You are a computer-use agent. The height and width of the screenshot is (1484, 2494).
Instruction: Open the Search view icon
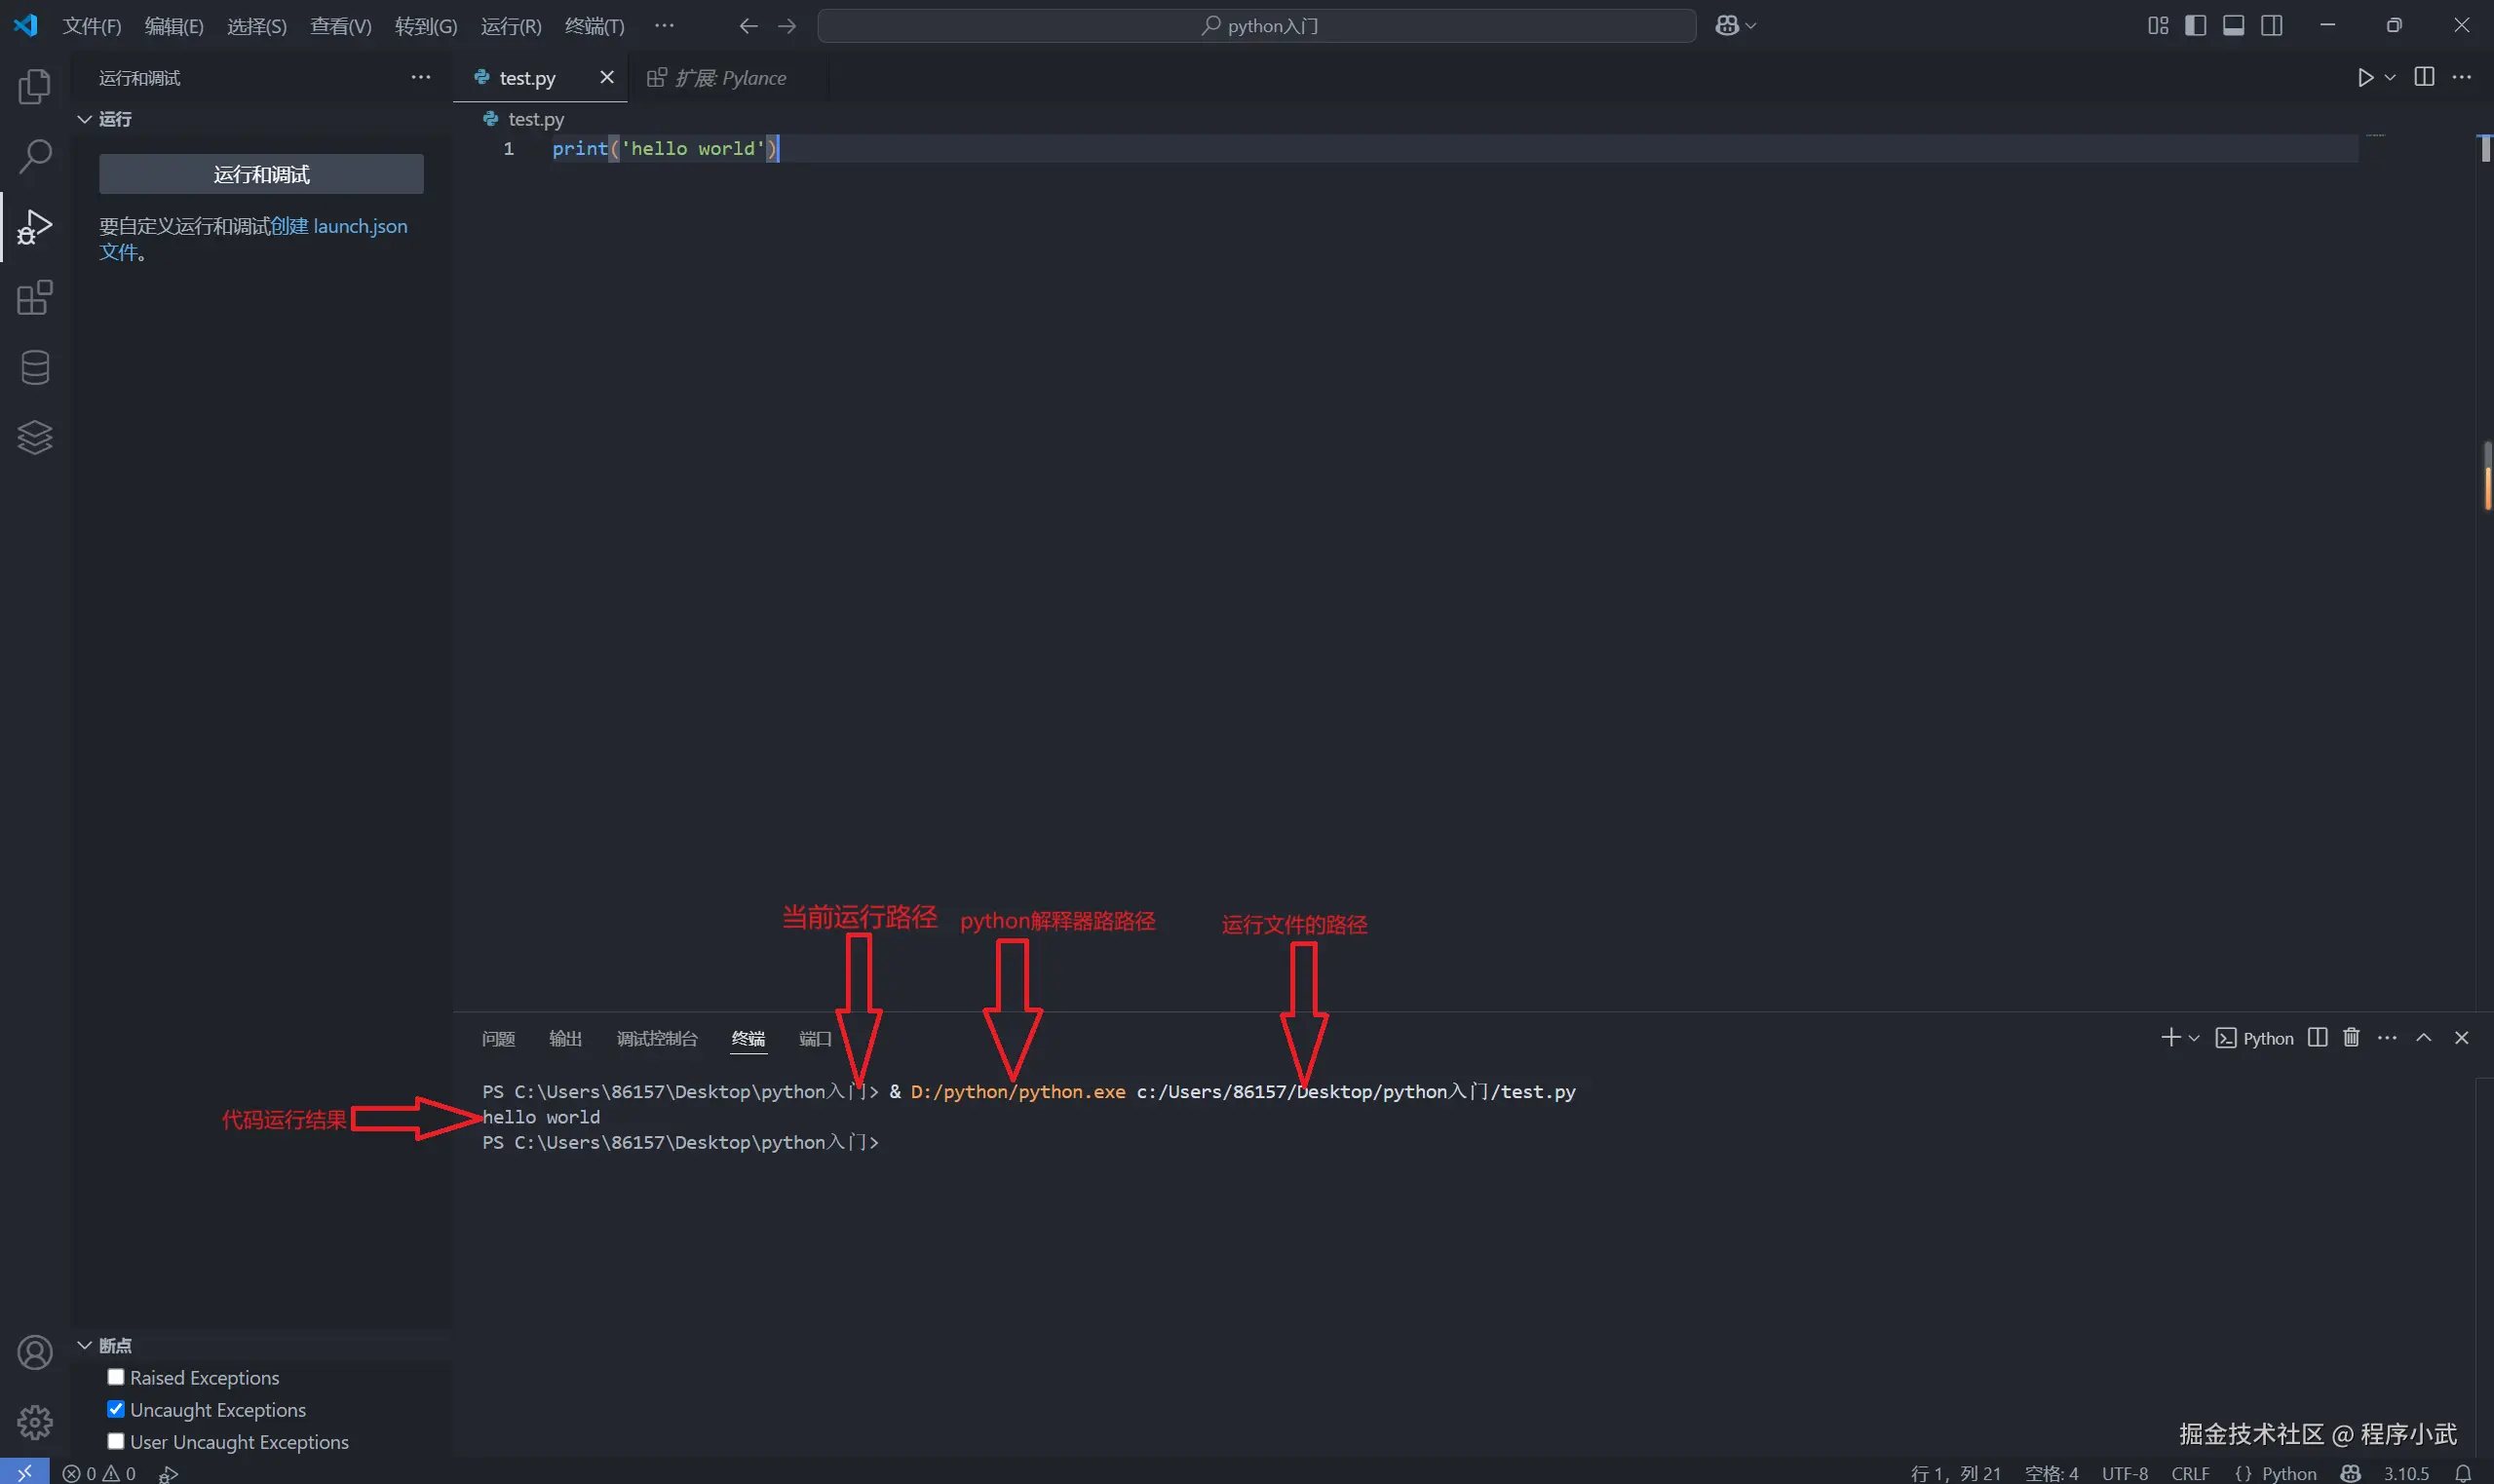(34, 157)
